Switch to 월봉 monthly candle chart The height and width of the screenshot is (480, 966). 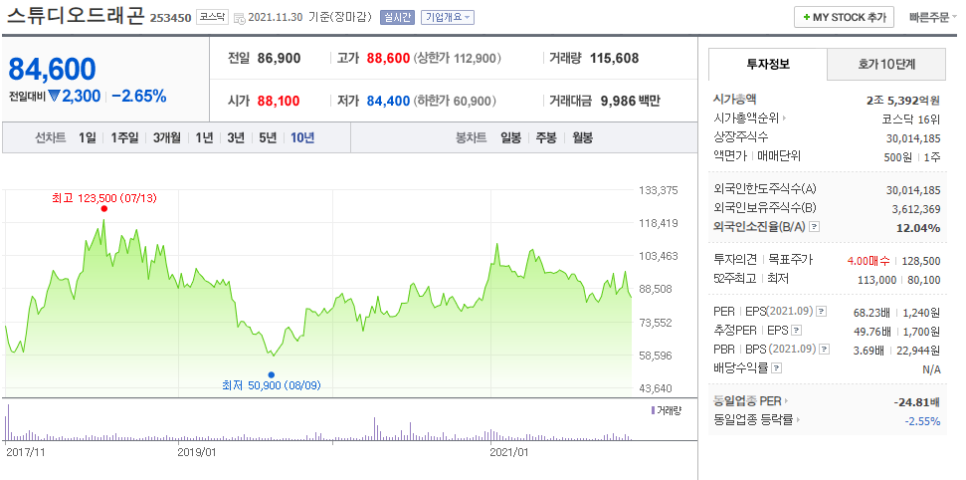(x=582, y=138)
